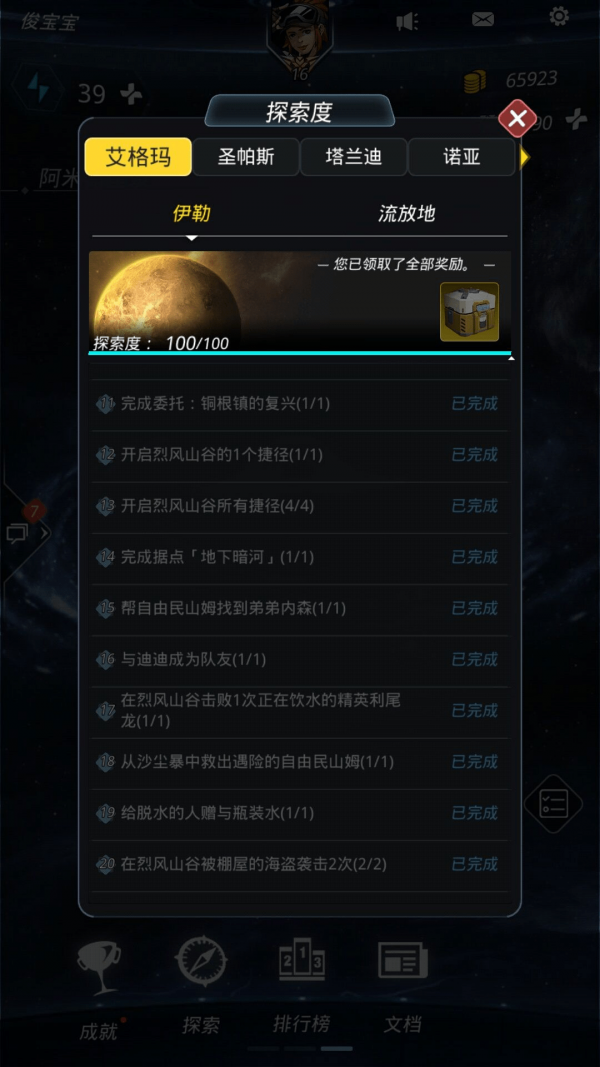Click the player avatar portrait
This screenshot has height=1067, width=600.
pos(299,34)
